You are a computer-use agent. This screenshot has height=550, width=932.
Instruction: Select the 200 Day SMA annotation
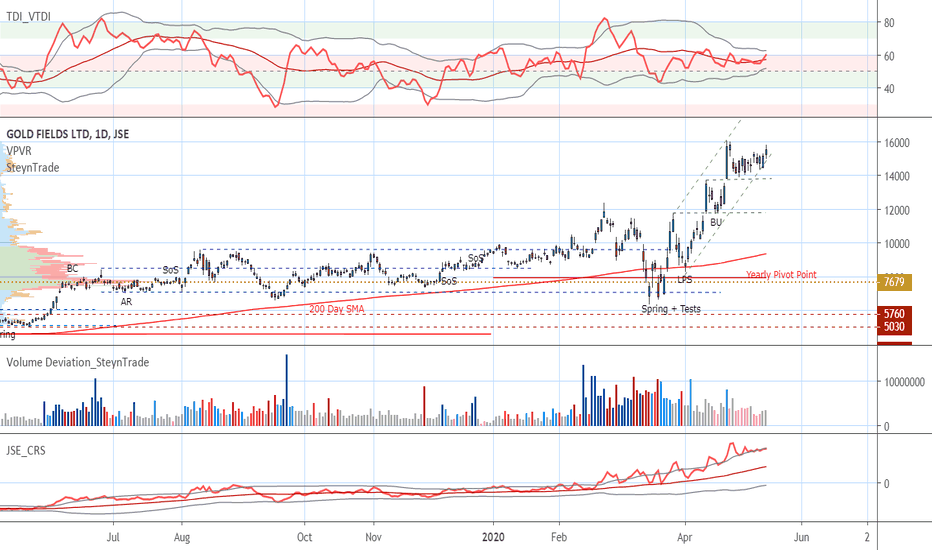336,309
